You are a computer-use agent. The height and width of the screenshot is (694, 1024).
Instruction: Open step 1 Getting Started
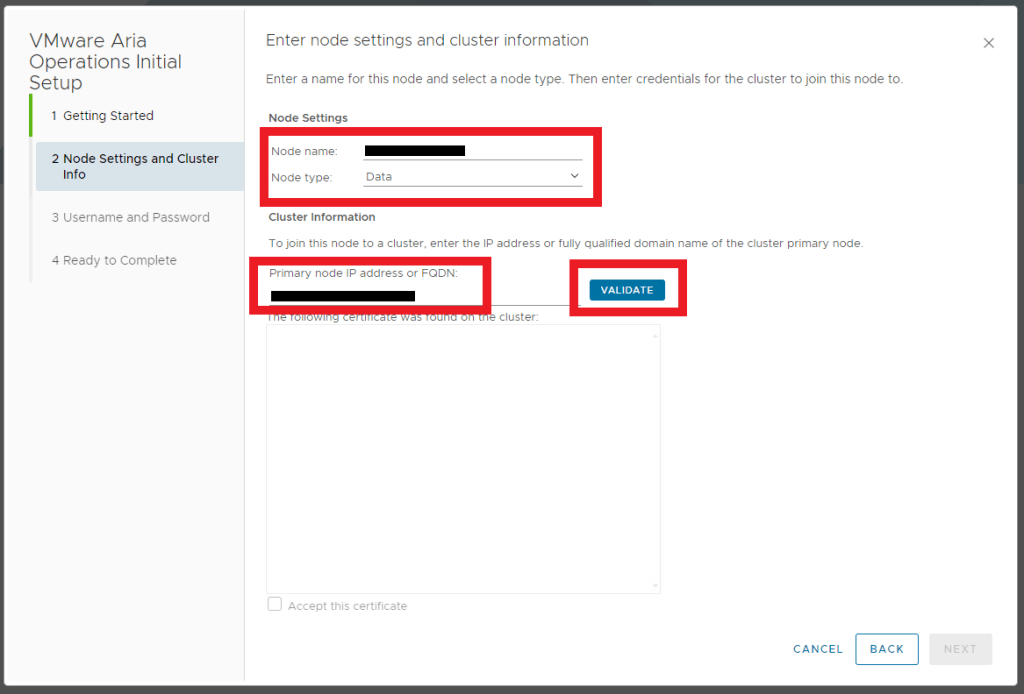pyautogui.click(x=108, y=116)
